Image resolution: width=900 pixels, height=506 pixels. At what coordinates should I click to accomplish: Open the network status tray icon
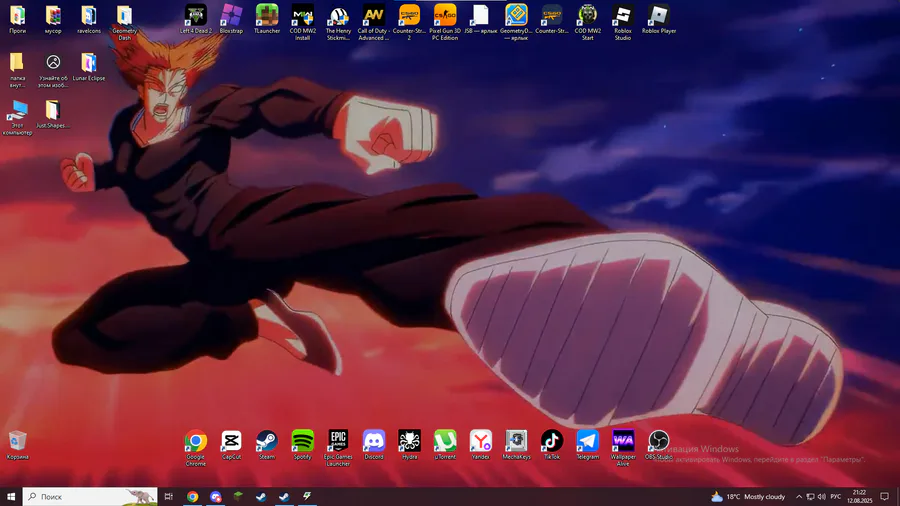click(810, 497)
